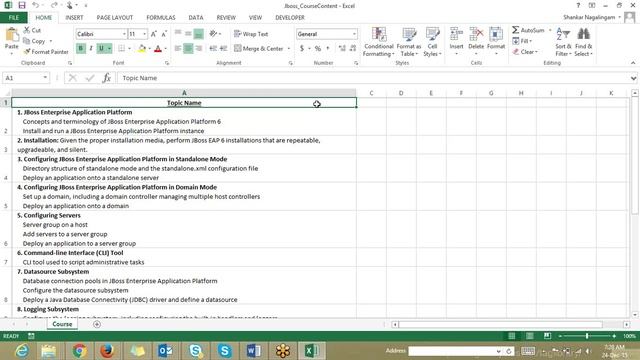Decrease font size with the smaller A icon
The width and height of the screenshot is (640, 360).
(164, 34)
